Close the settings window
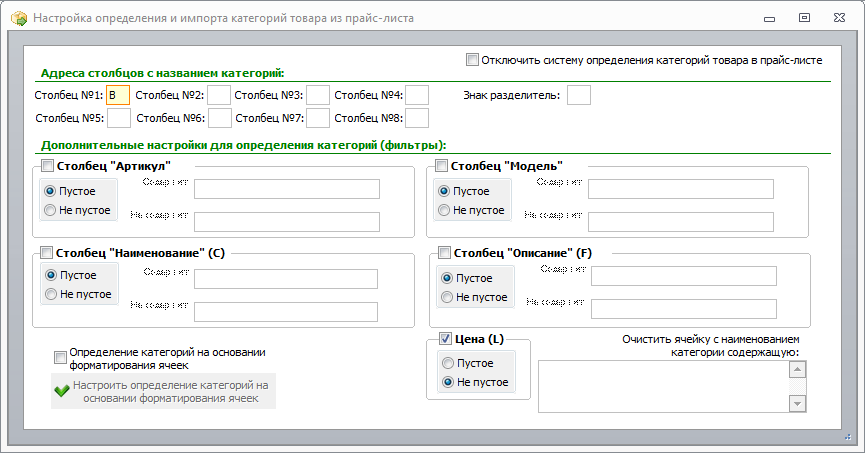 pyautogui.click(x=839, y=18)
